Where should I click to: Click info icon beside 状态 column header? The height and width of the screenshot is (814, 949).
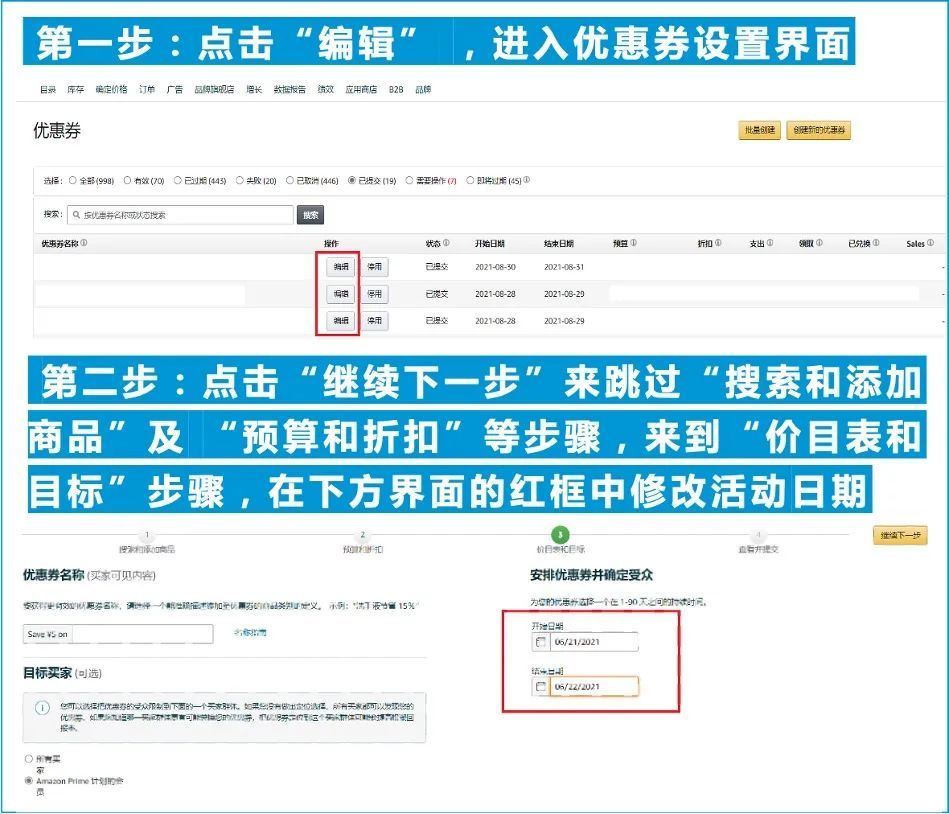click(x=446, y=243)
